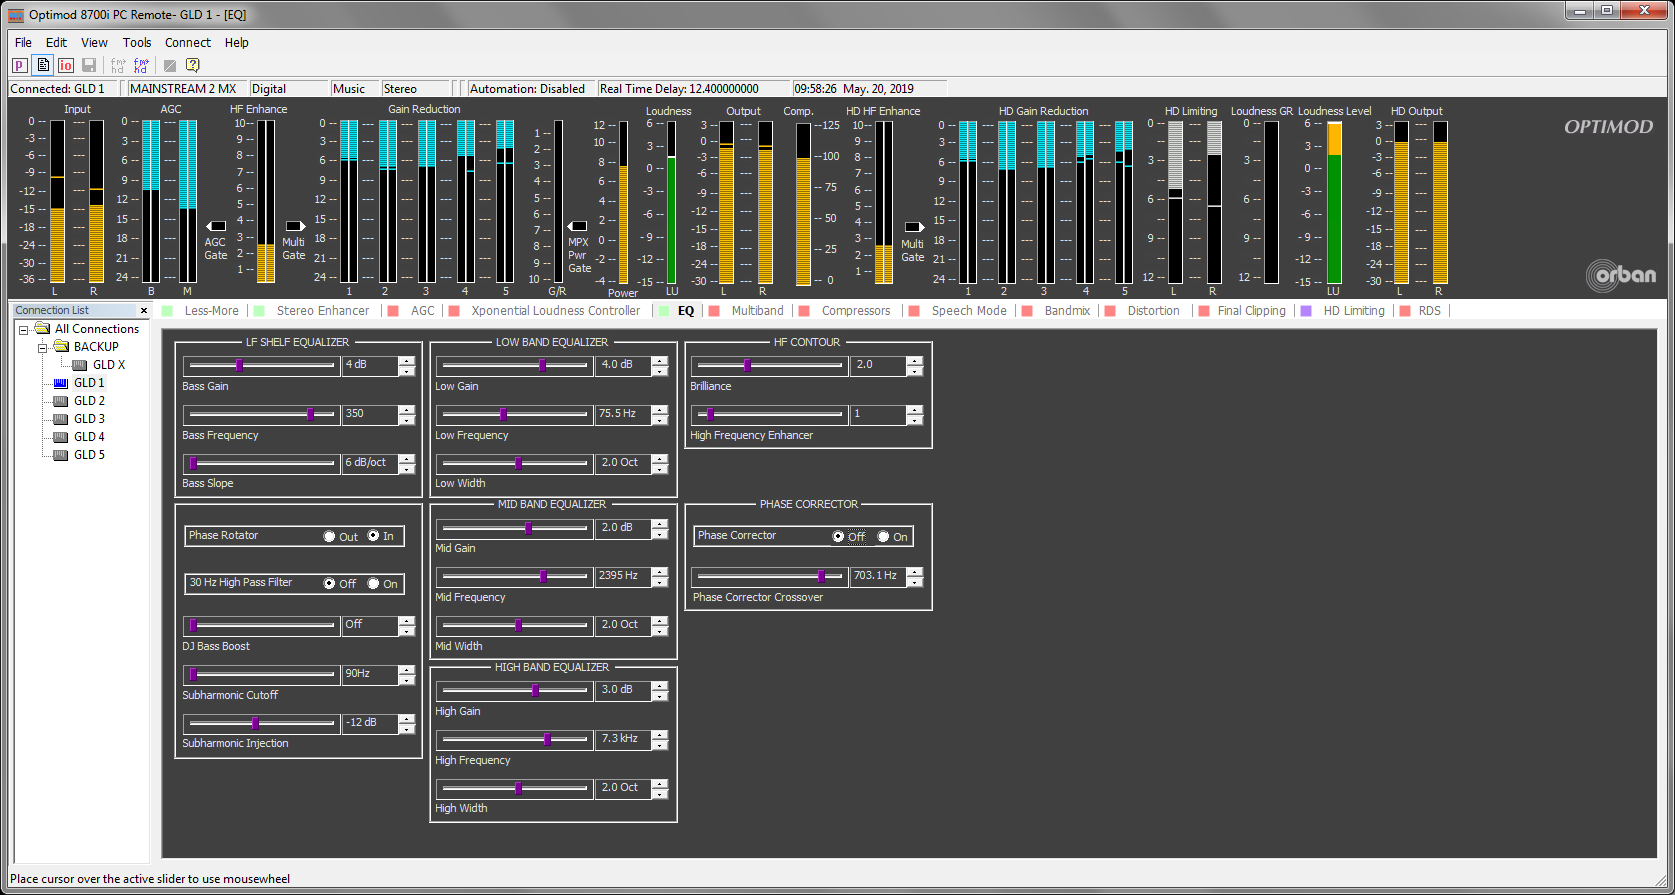Click the purple square beside HD Limiting tab

click(x=1306, y=311)
